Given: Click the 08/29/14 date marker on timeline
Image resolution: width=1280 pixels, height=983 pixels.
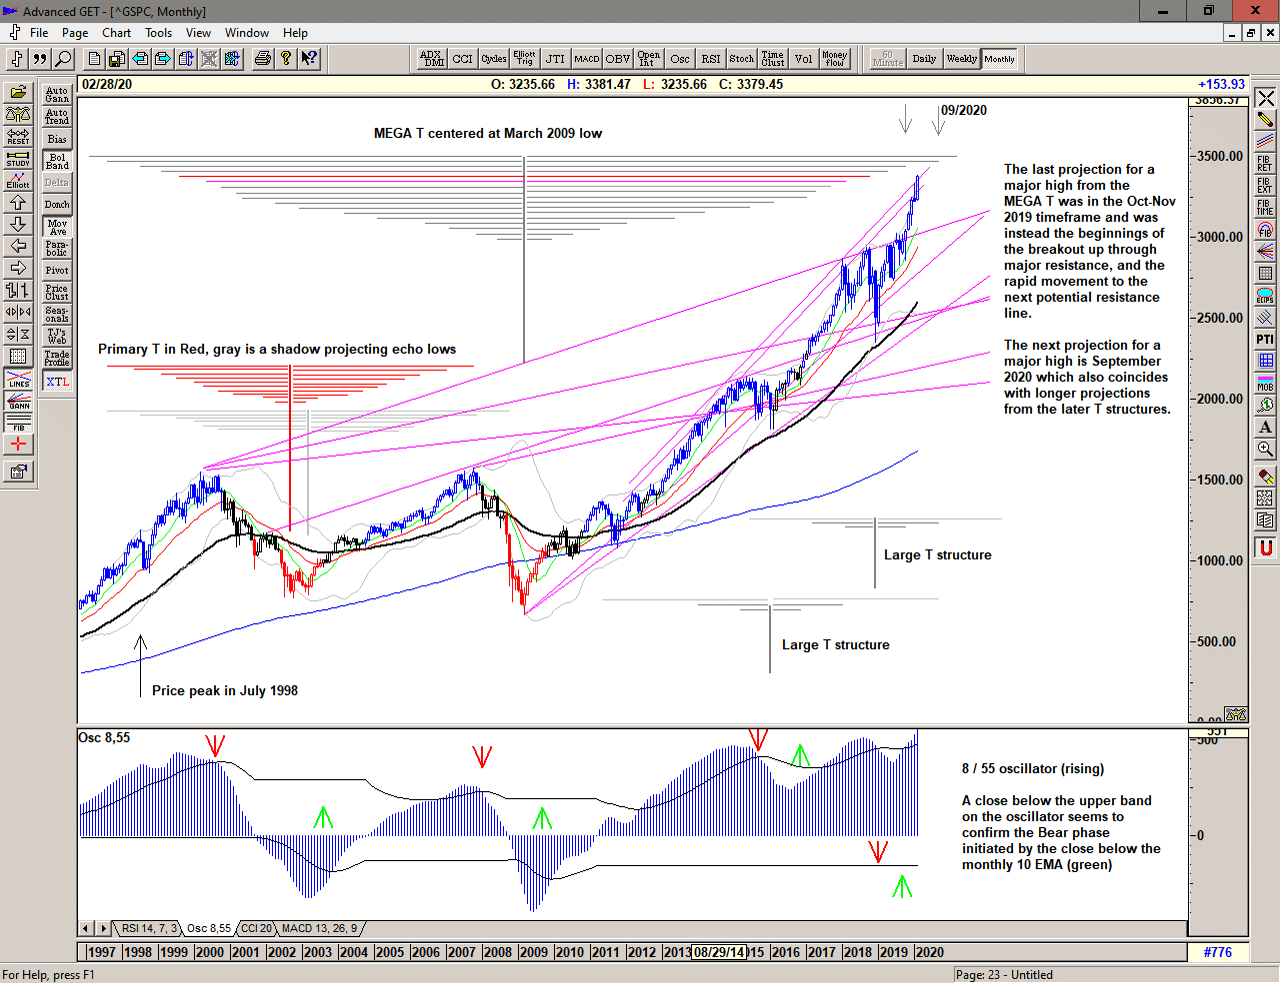Looking at the screenshot, I should (x=719, y=952).
